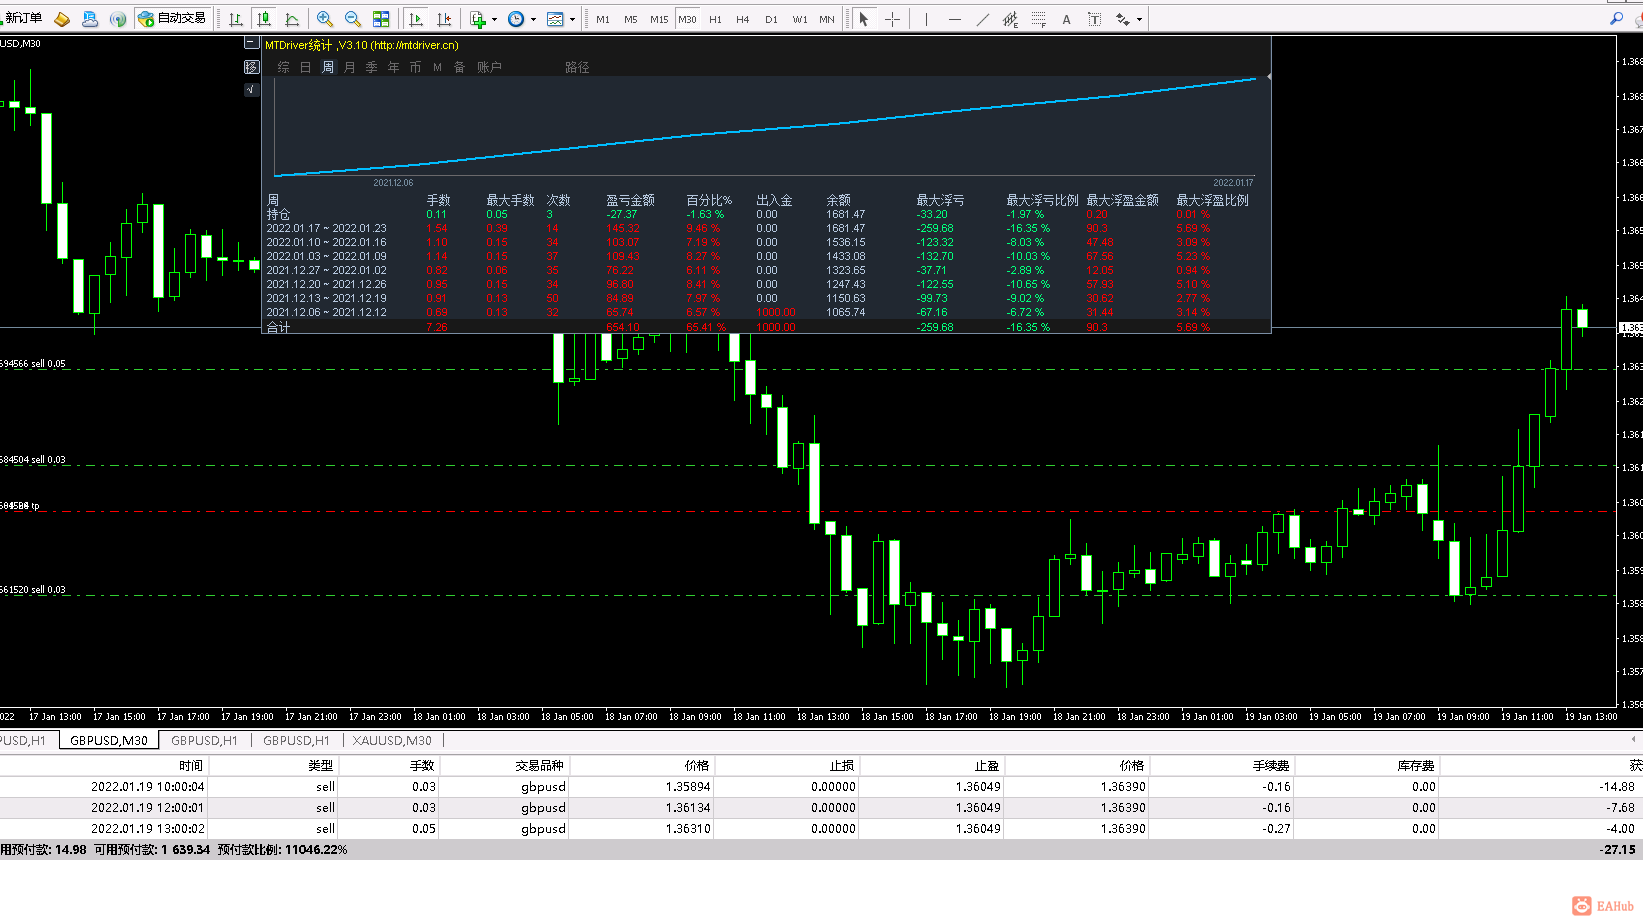This screenshot has width=1643, height=921.
Task: Open the http://mtdriver.cn link
Action: [x=415, y=45]
